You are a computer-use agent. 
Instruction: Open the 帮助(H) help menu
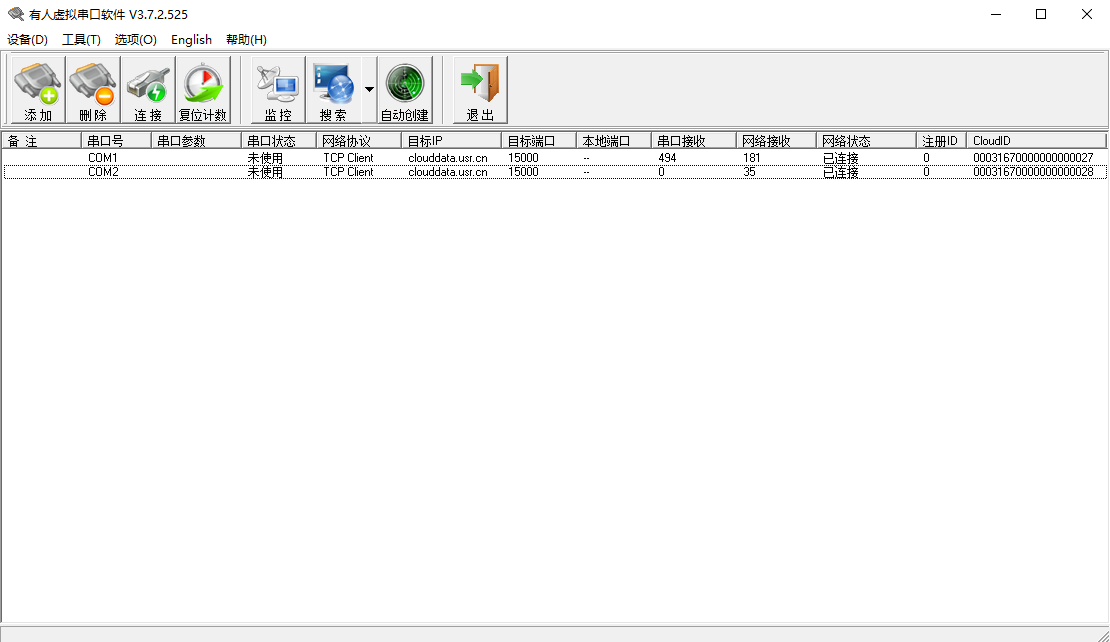tap(246, 40)
